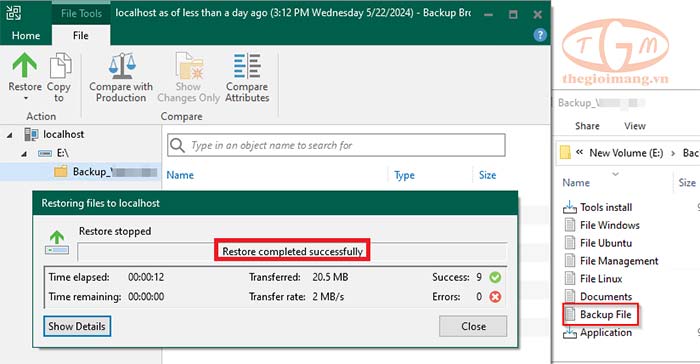This screenshot has width=700, height=364.
Task: Open the Restore dropdown arrow
Action: coord(25,98)
